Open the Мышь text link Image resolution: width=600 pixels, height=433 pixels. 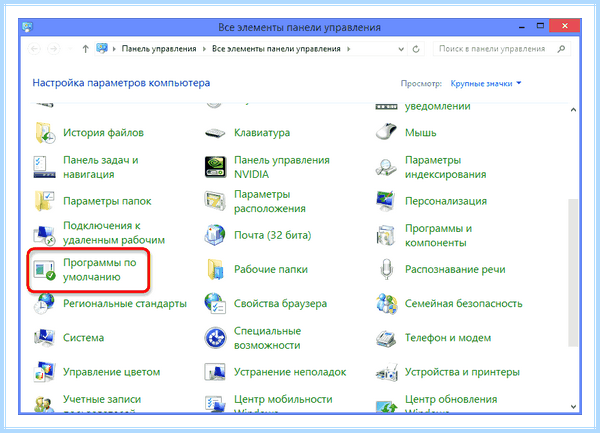(421, 133)
